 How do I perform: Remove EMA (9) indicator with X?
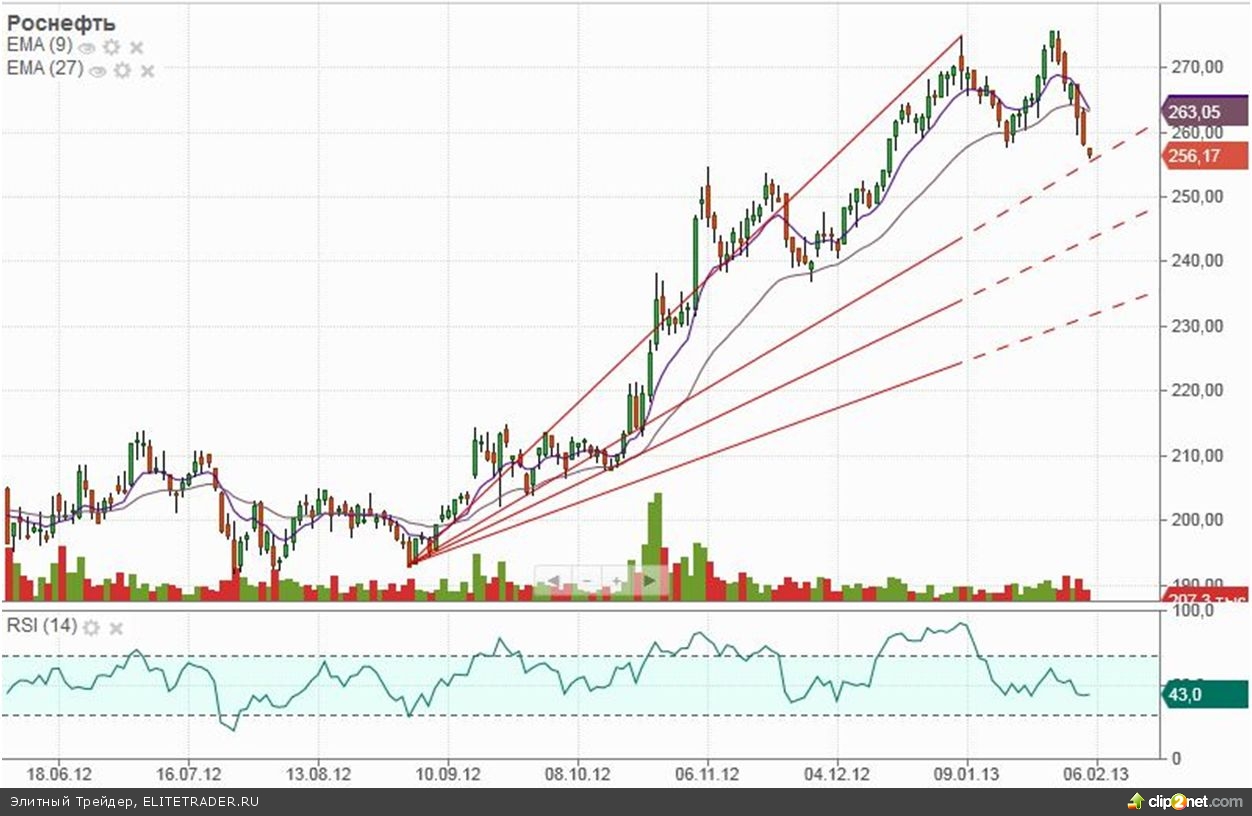pos(137,47)
